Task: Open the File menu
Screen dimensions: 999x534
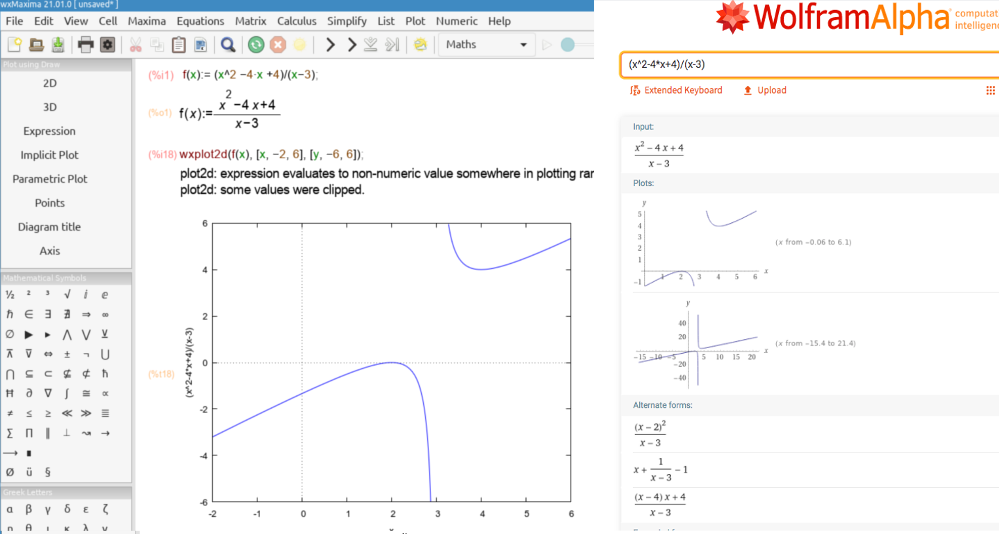Action: (14, 21)
